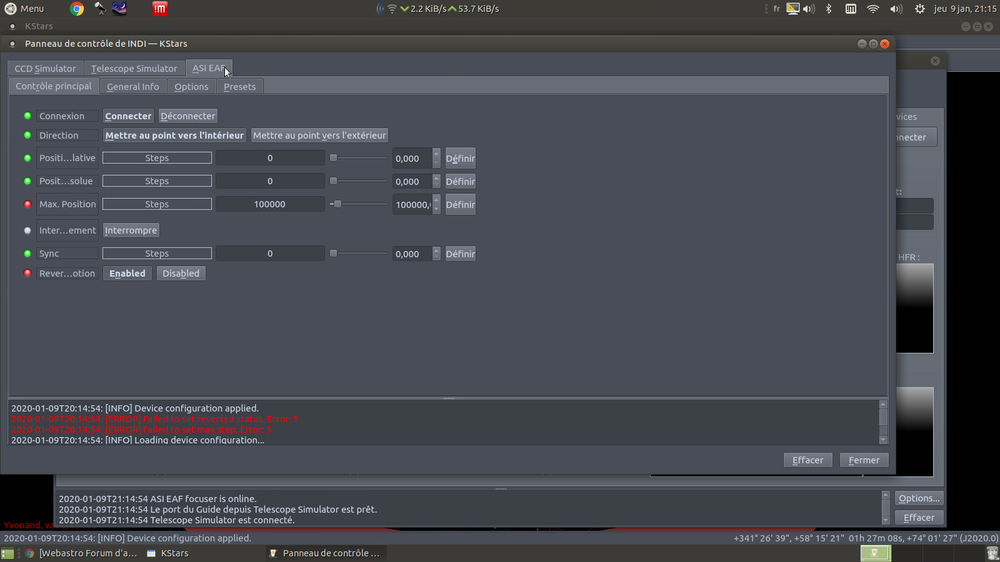Click the red Max. Position status light
1000x562 pixels.
tap(27, 204)
